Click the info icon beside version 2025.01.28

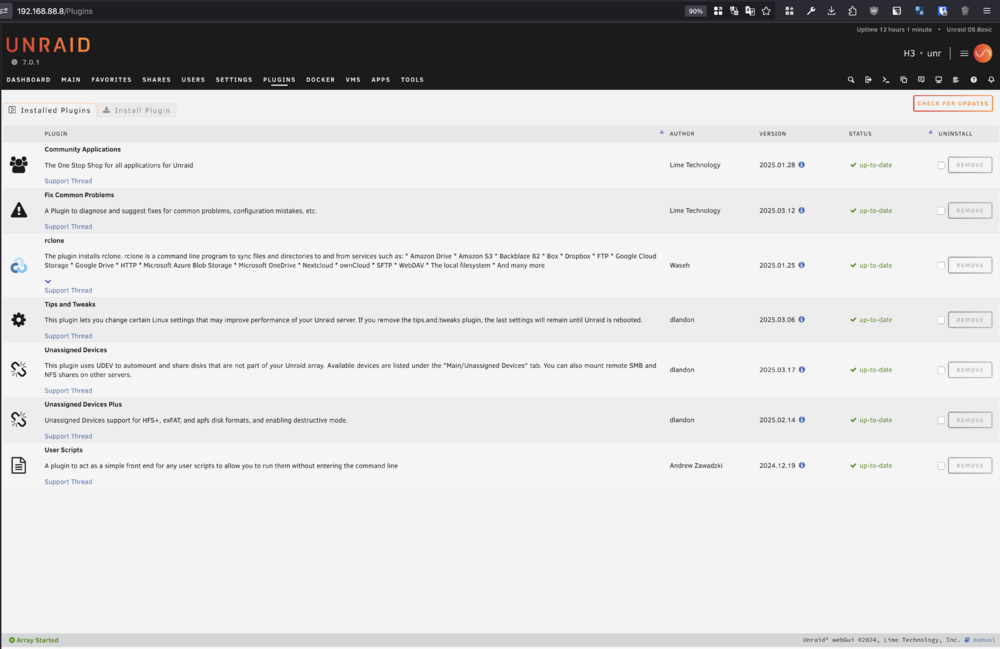802,164
